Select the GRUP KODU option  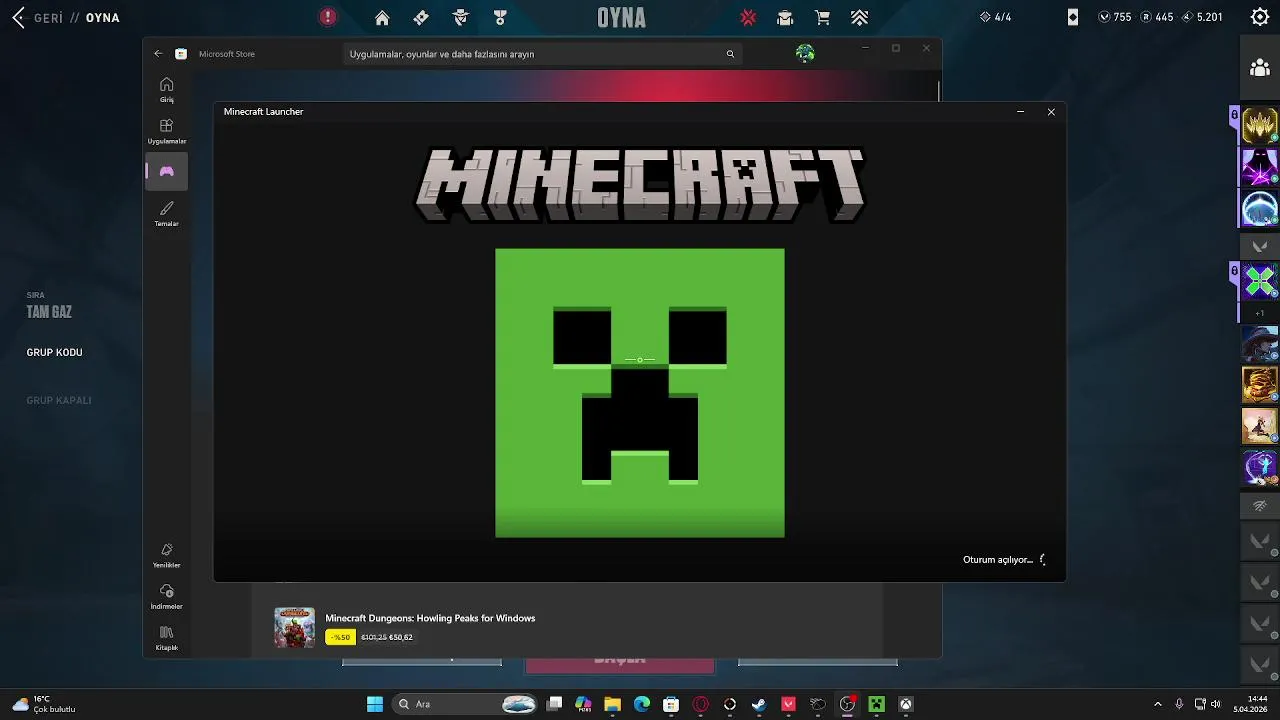point(55,352)
